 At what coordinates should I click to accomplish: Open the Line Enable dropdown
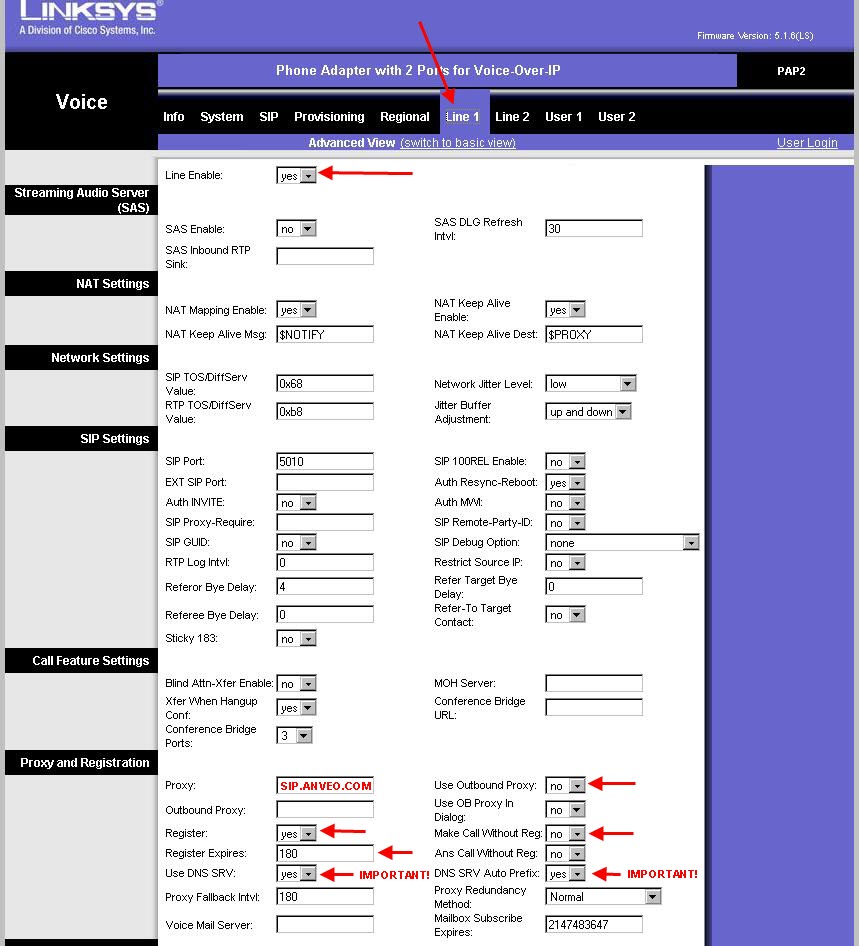[296, 176]
